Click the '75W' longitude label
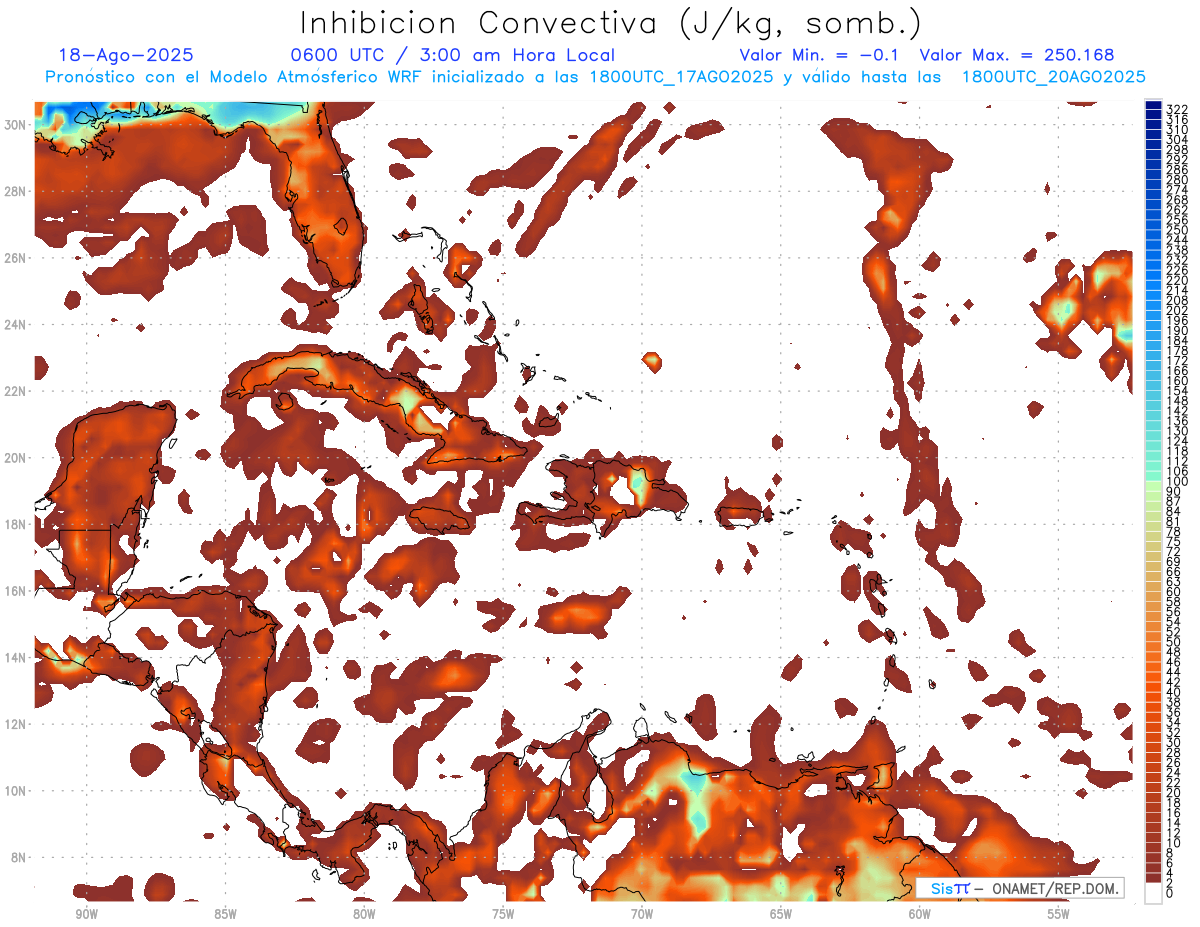The height and width of the screenshot is (927, 1200). coord(503,914)
